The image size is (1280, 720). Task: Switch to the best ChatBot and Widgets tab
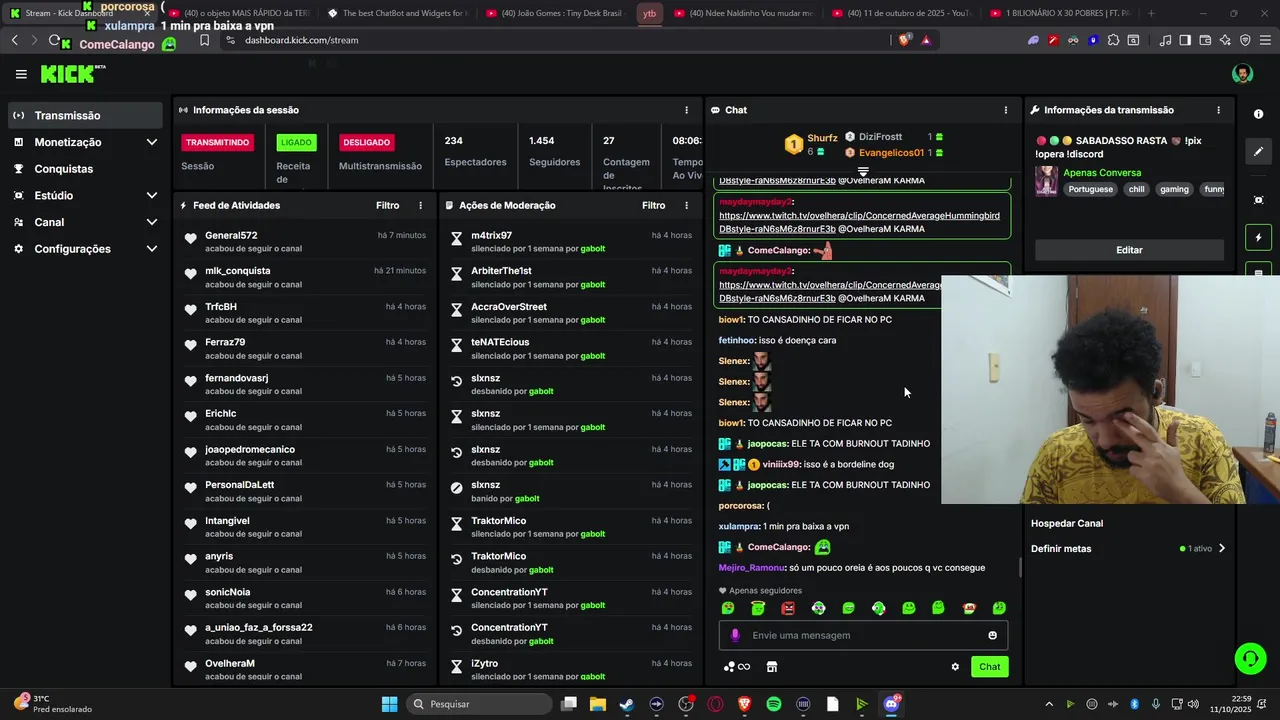tap(397, 13)
